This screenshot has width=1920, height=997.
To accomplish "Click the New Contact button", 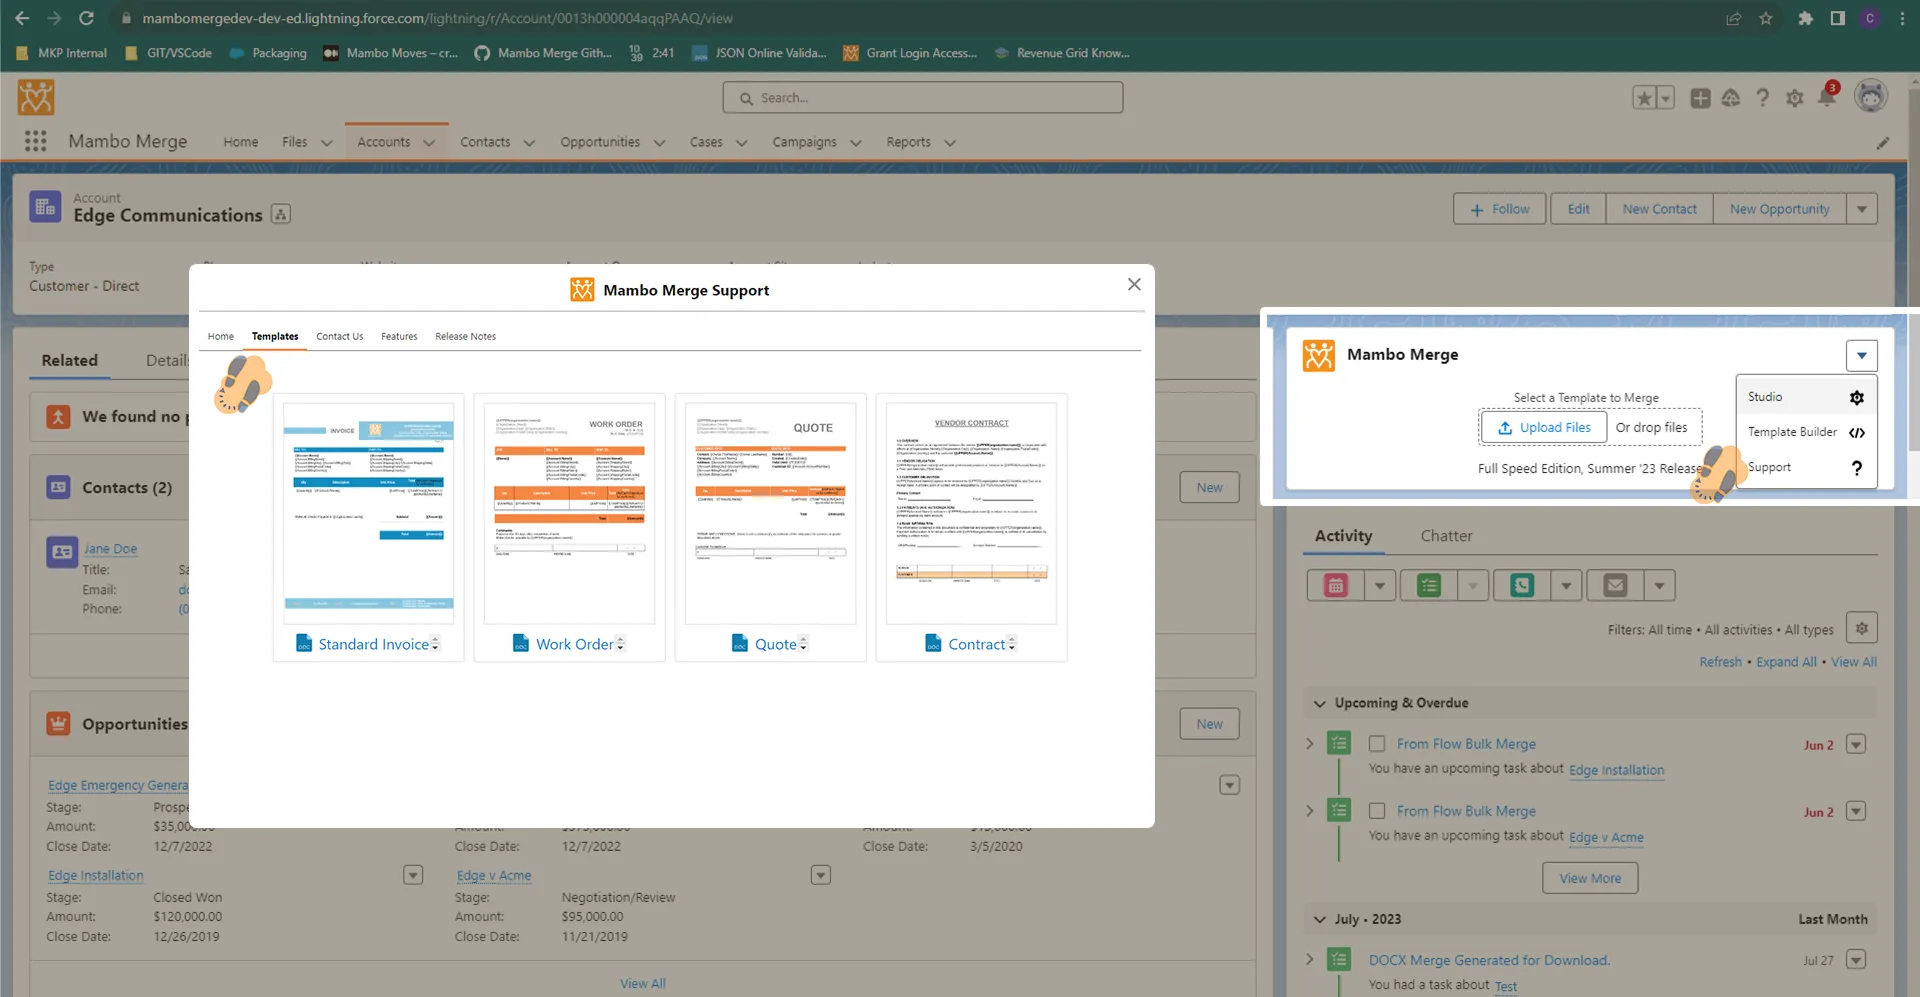I will (1659, 209).
